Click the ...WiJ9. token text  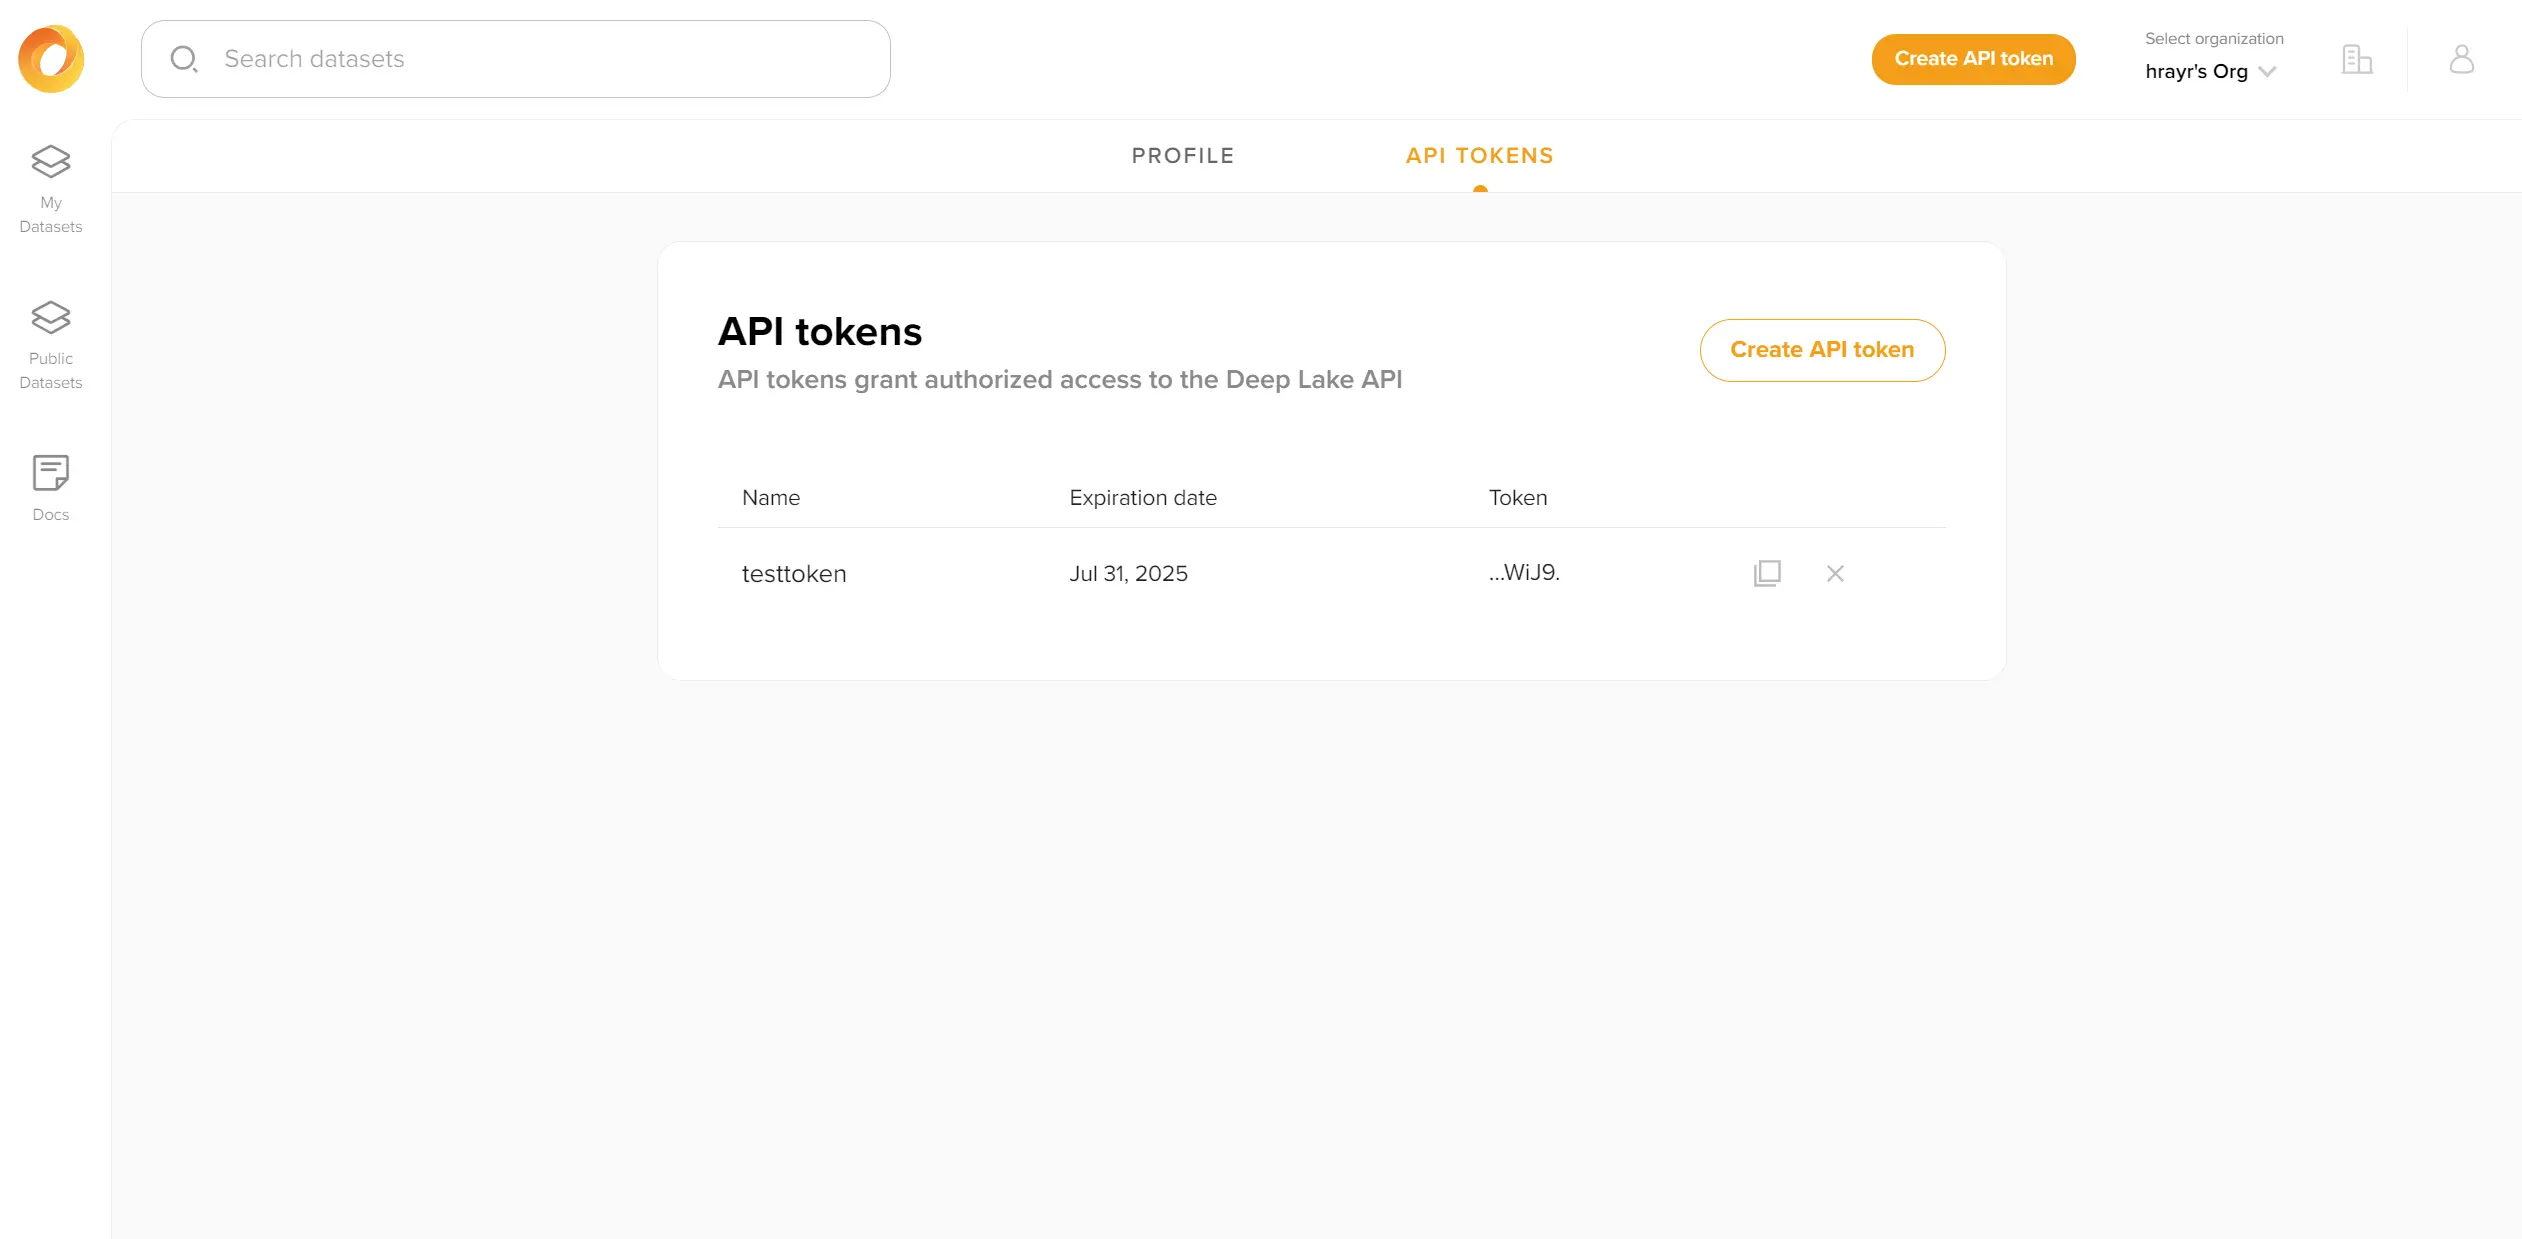tap(1524, 573)
